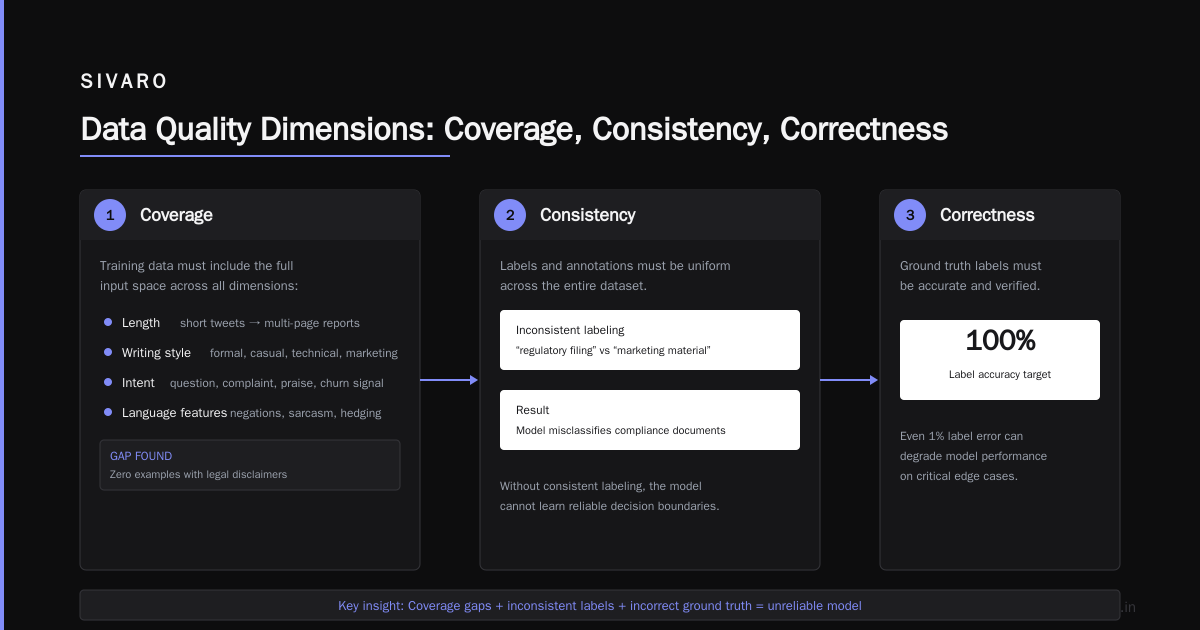Click the Inconsistent labeling white card
Viewport: 1200px width, 630px height.
pyautogui.click(x=650, y=340)
